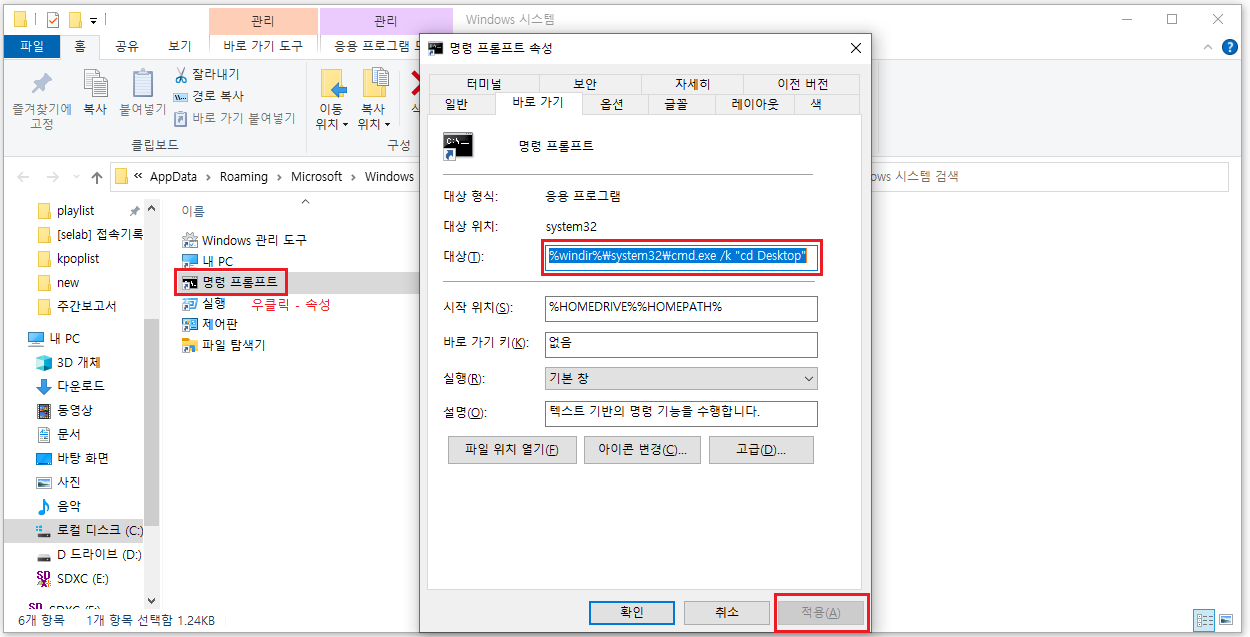1250x637 pixels.
Task: Click the Back arrow in Explorer navigation
Action: tap(24, 177)
